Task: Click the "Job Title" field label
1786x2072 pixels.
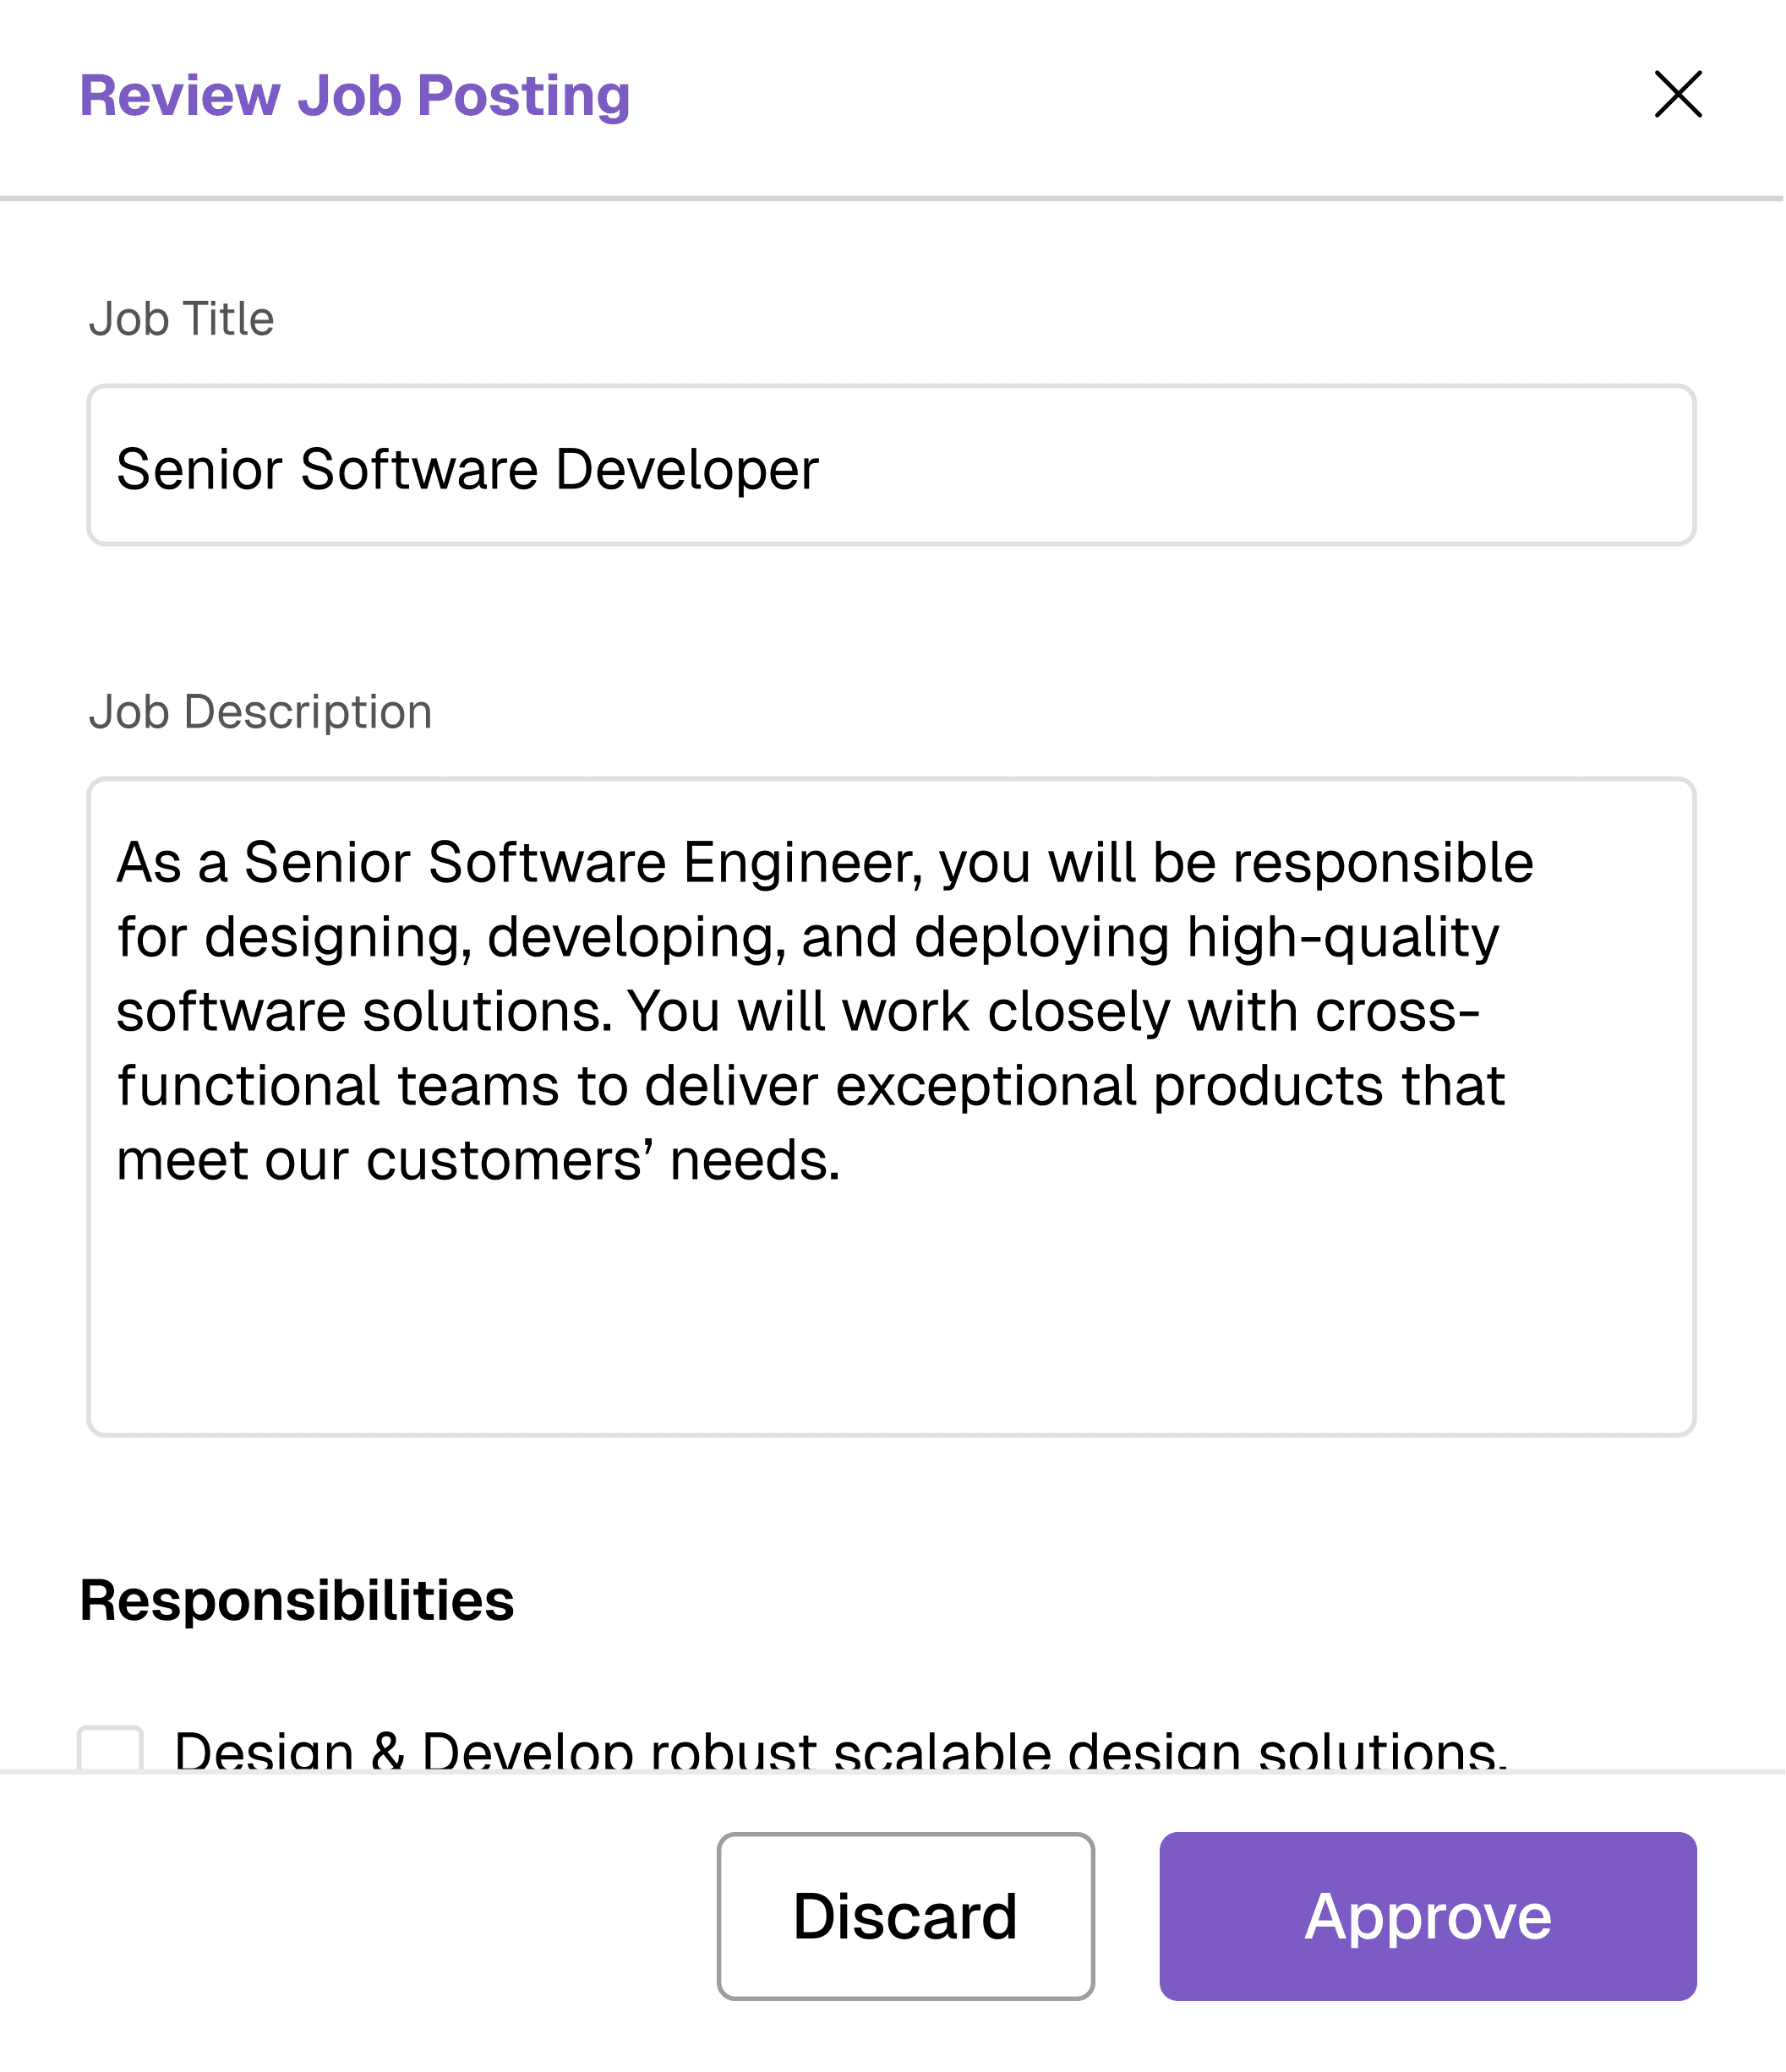Action: point(181,320)
